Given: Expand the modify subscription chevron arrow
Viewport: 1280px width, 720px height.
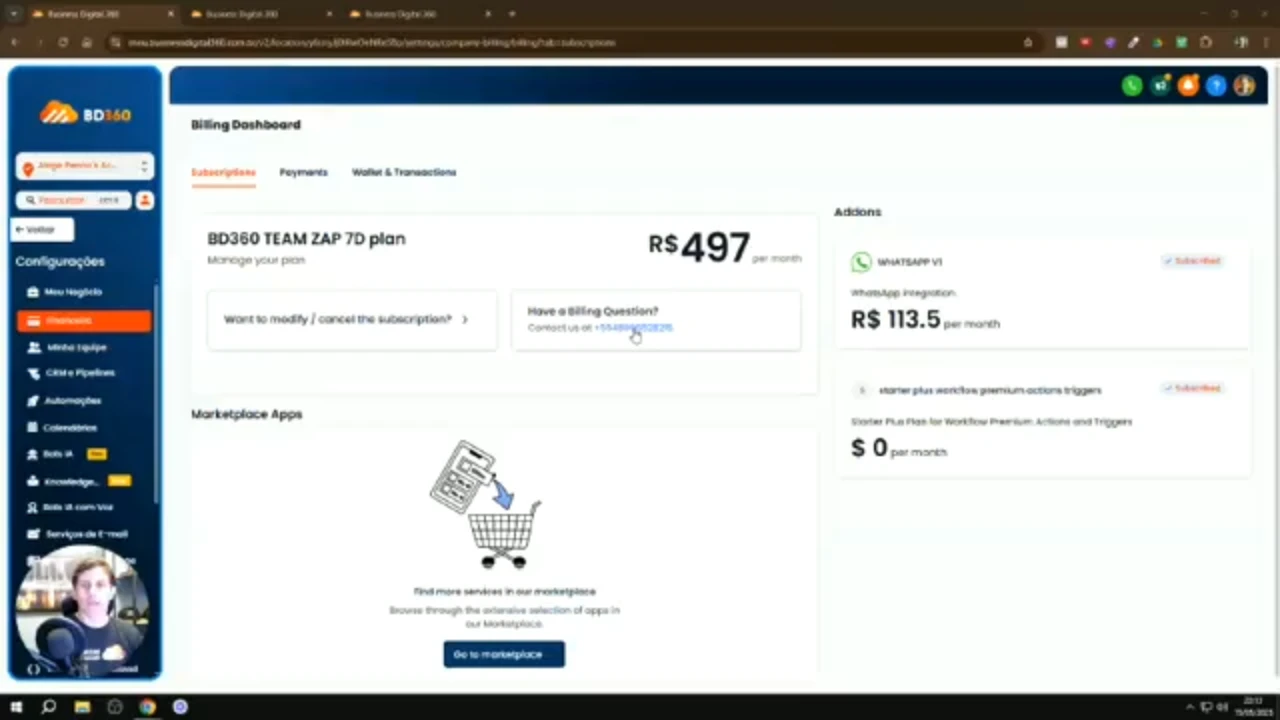Looking at the screenshot, I should 465,320.
